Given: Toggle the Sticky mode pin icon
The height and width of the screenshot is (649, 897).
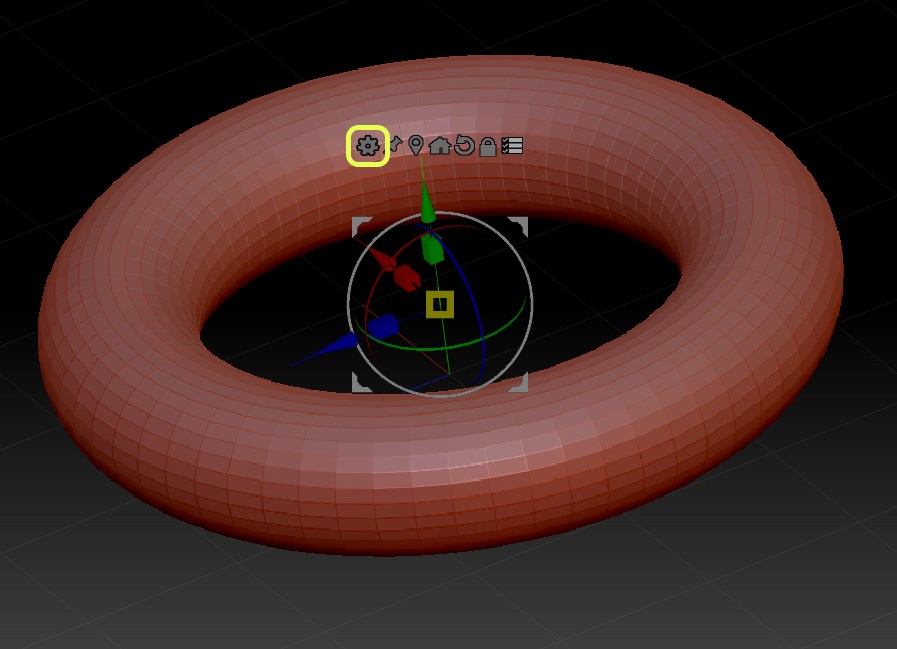Looking at the screenshot, I should click(x=396, y=144).
